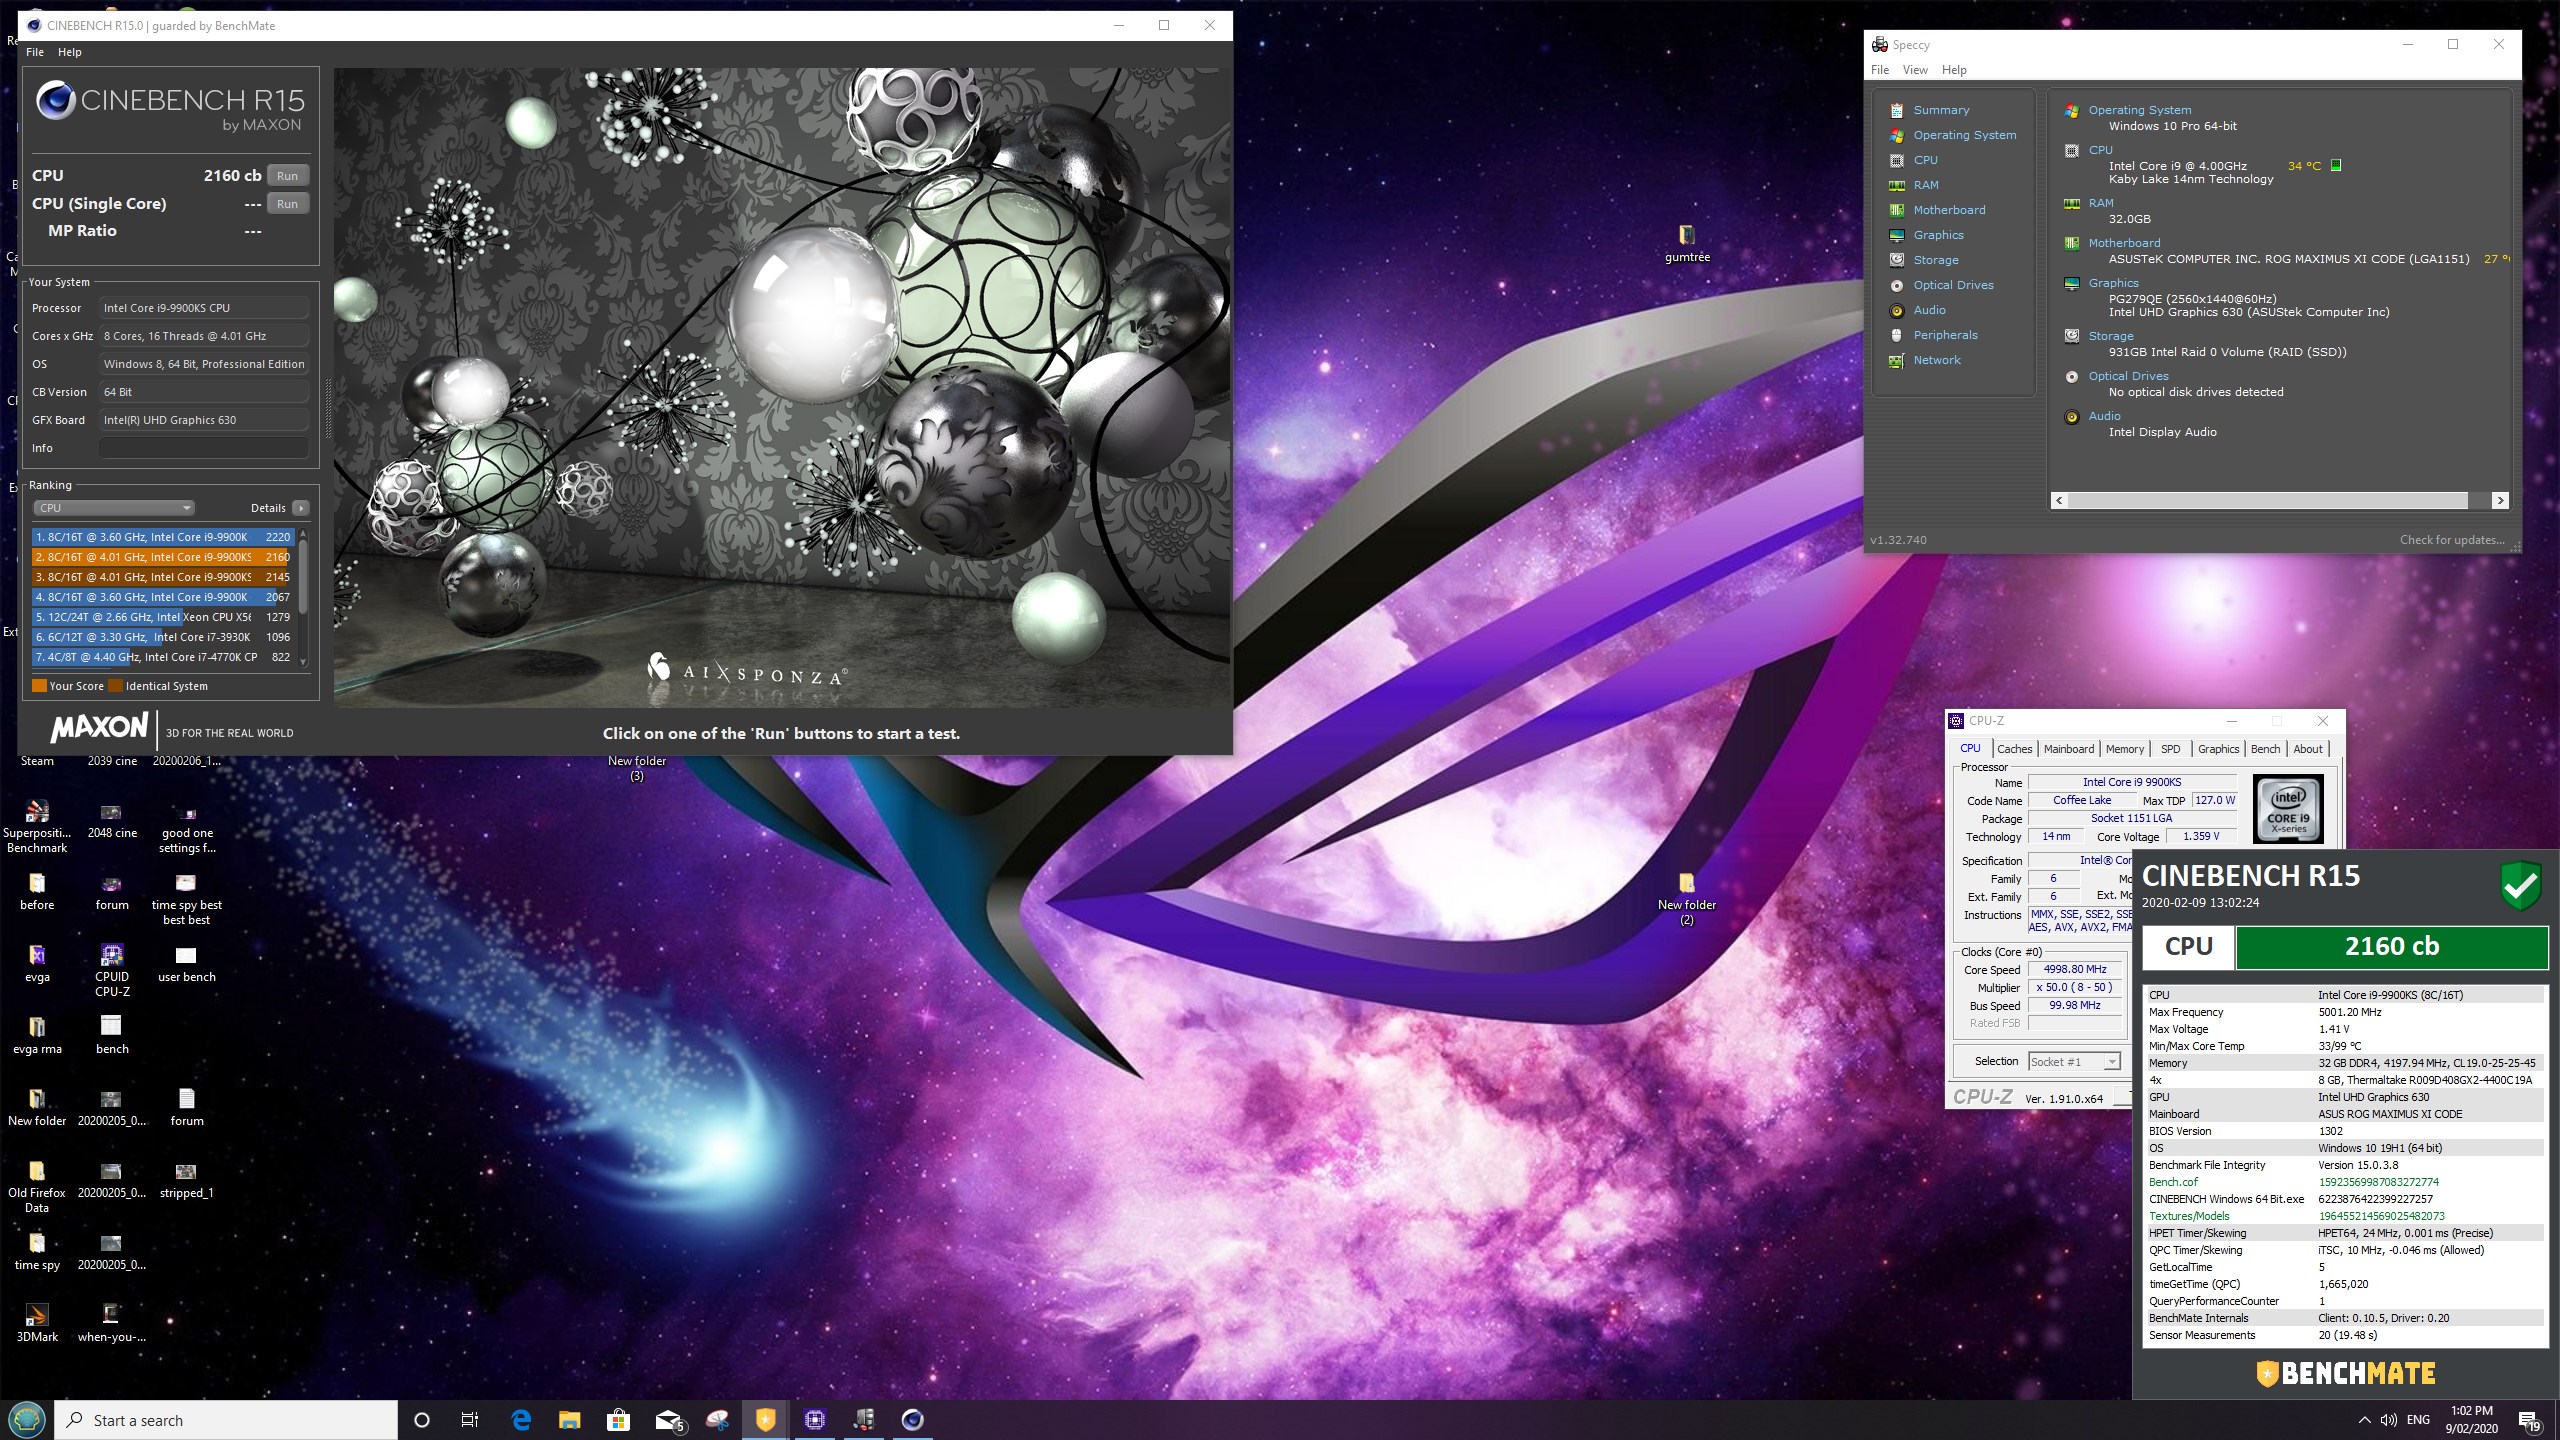
Task: Select Optical Drives disc icon in Speccy
Action: coord(1896,285)
